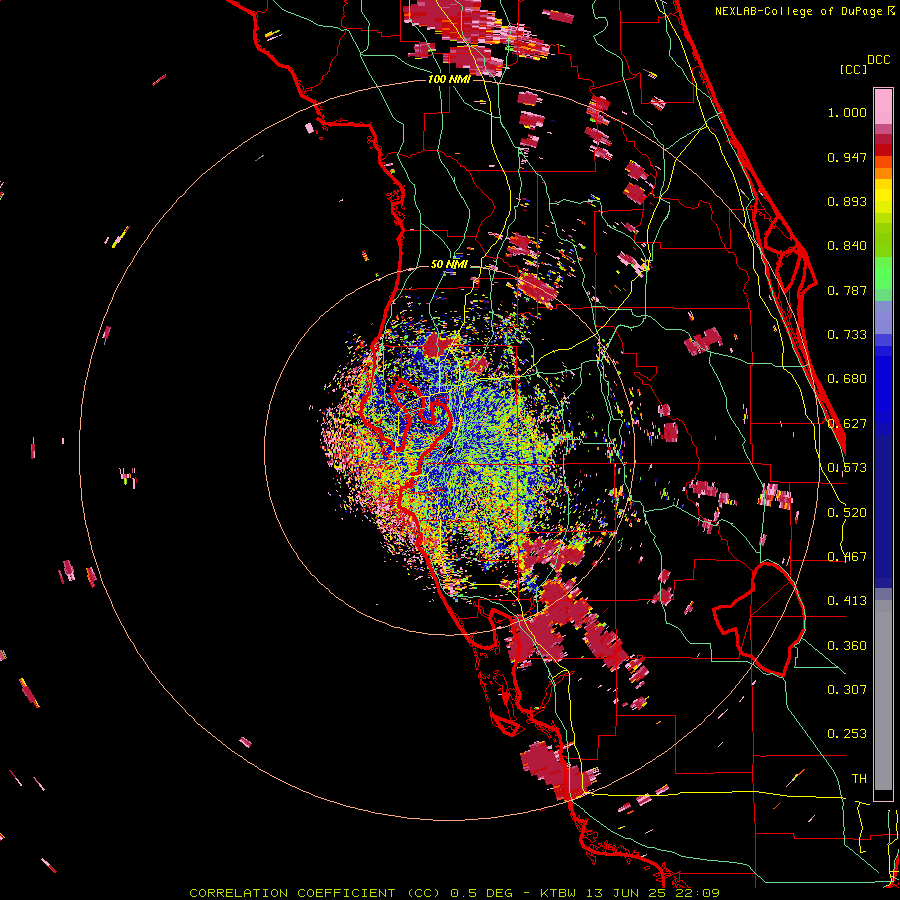Select the 0.413 scale value
Image resolution: width=900 pixels, height=900 pixels.
(x=847, y=601)
